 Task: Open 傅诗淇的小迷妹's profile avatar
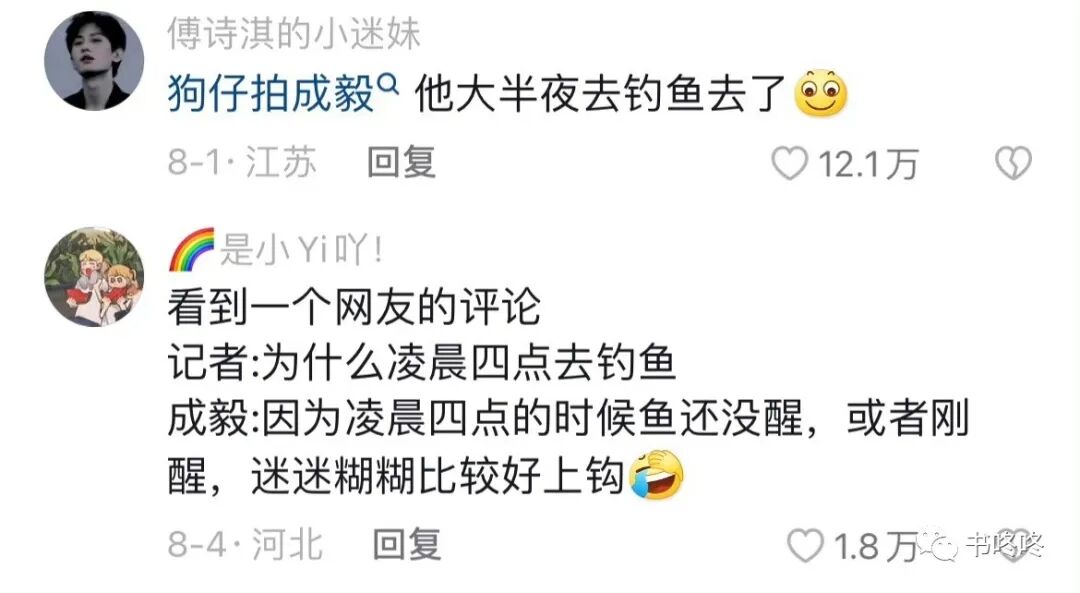point(94,61)
